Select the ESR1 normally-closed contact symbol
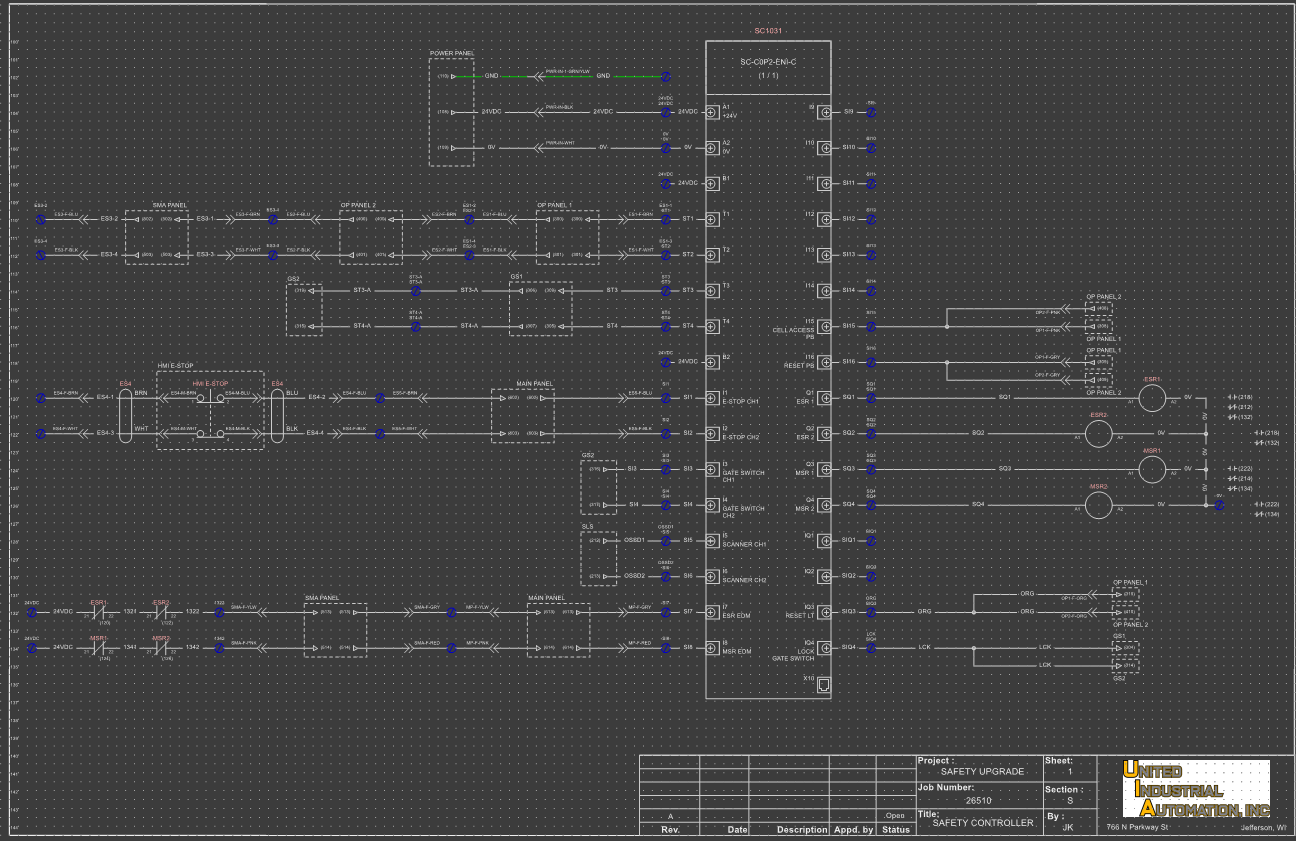This screenshot has width=1296, height=841. [x=99, y=612]
